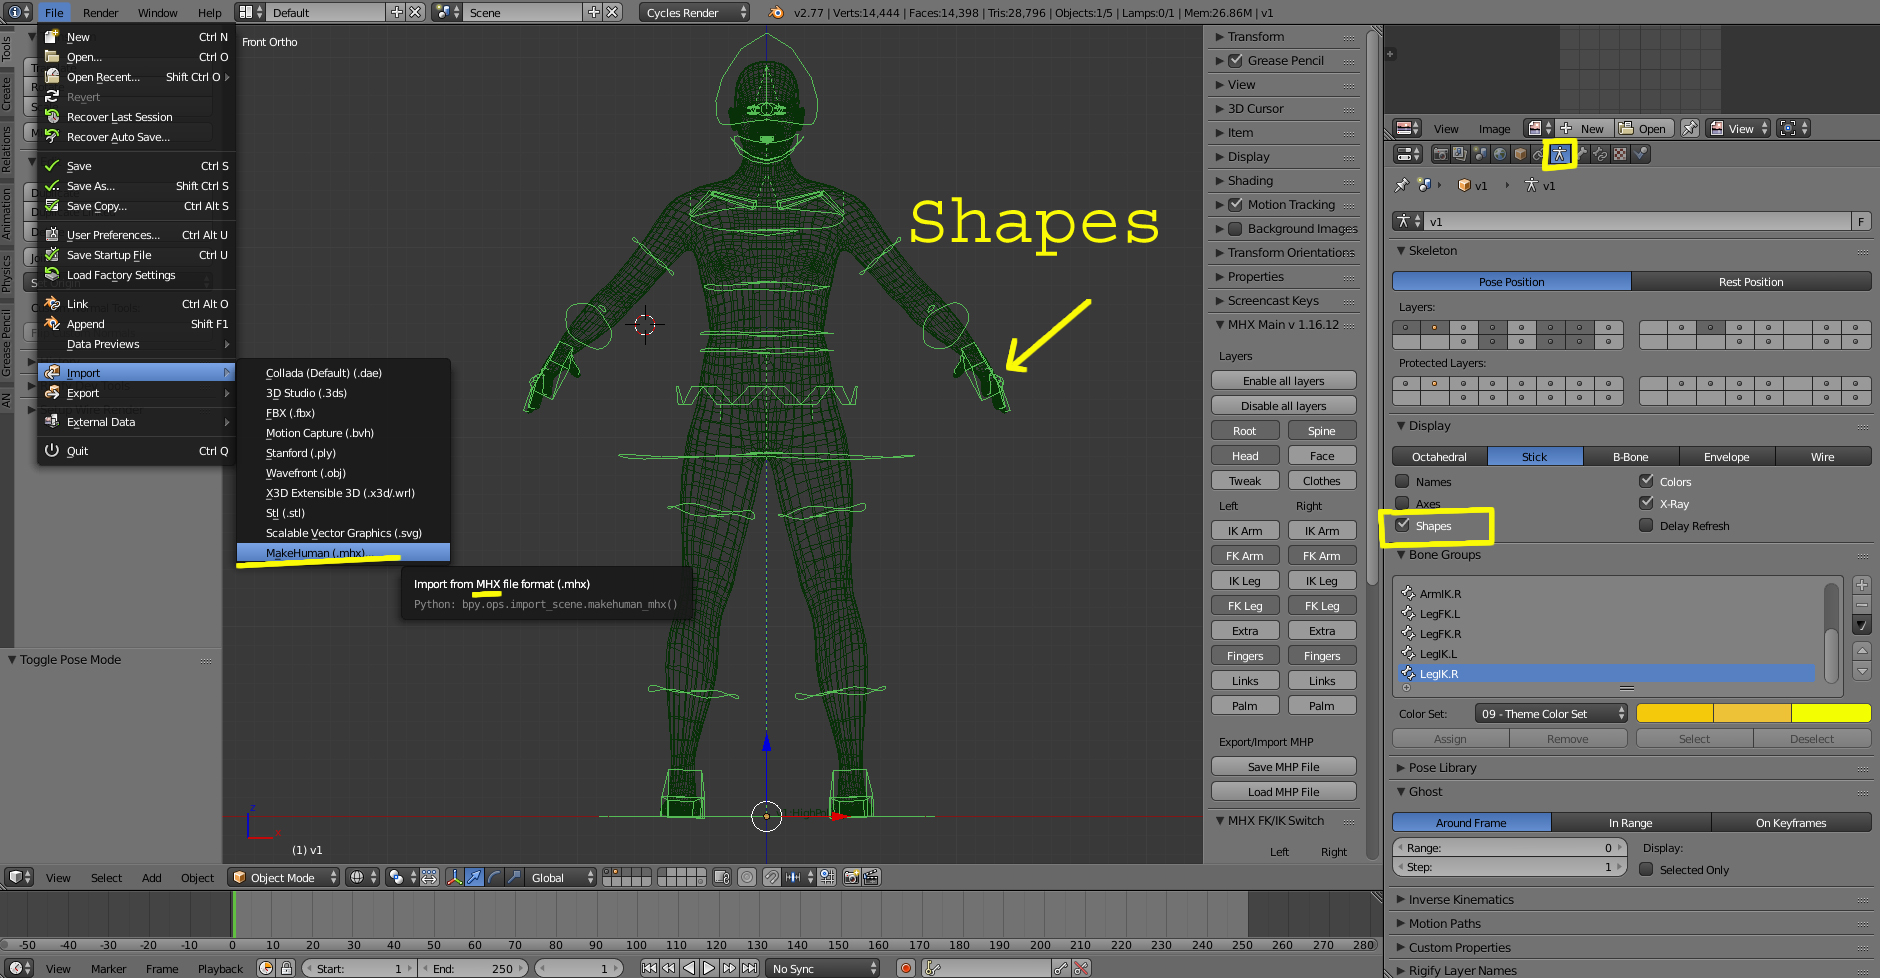Screen dimensions: 1880x978
Task: Click the record keyframe button in the timeline
Action: (906, 968)
